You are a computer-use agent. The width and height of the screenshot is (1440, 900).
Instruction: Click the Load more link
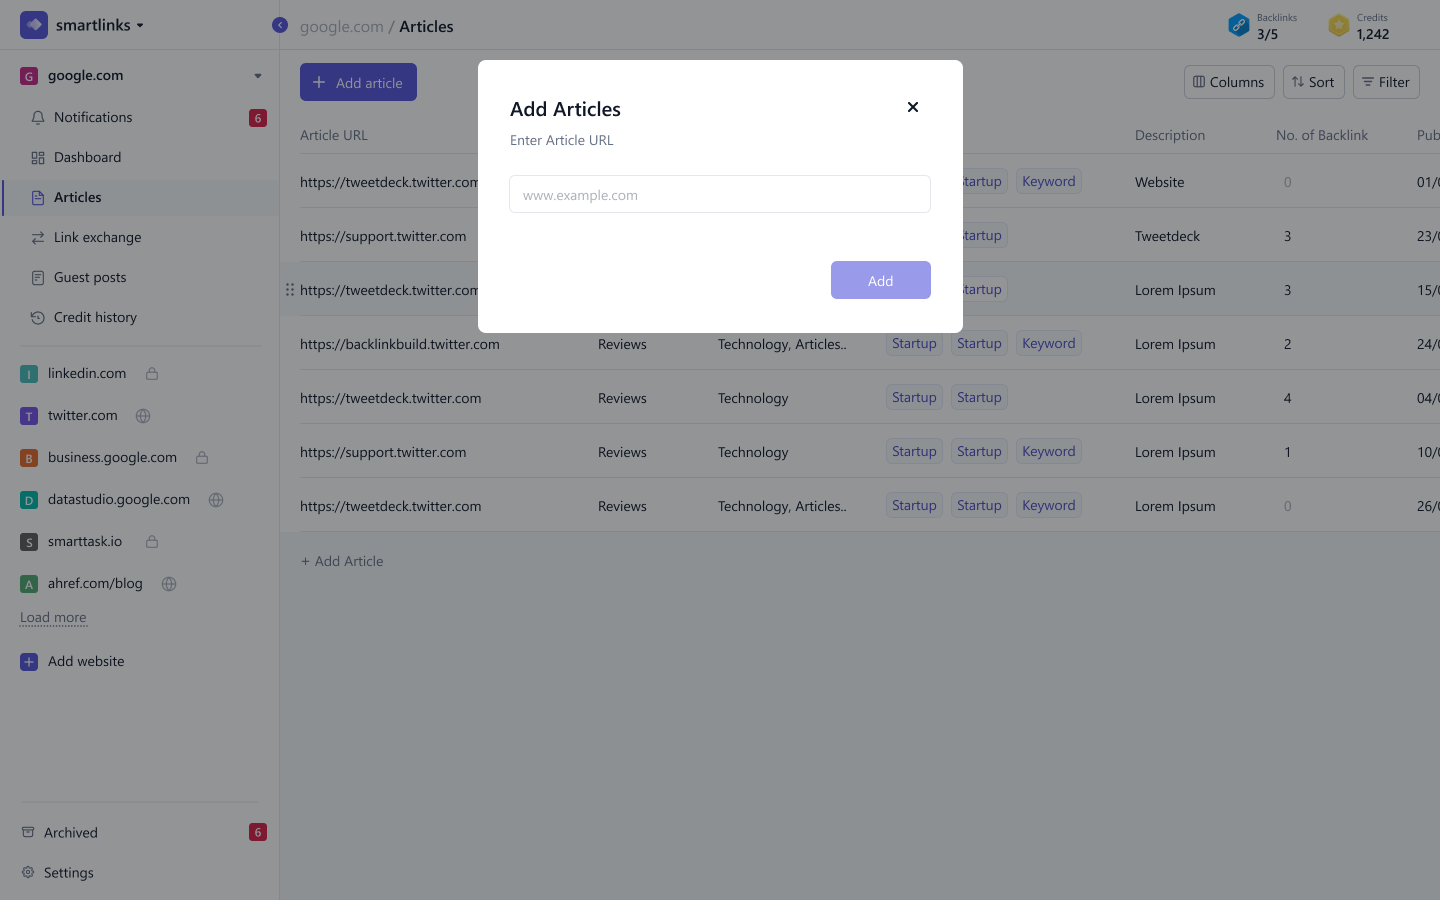coord(53,618)
